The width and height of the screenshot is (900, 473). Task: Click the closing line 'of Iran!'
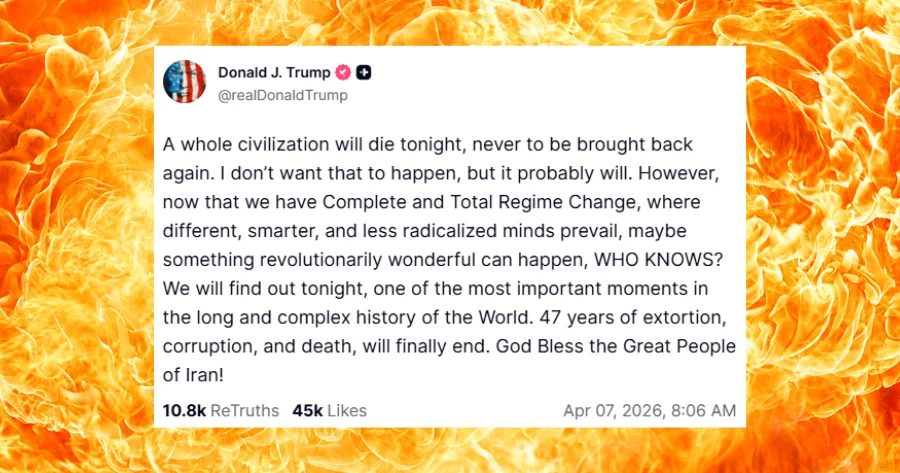(x=195, y=374)
